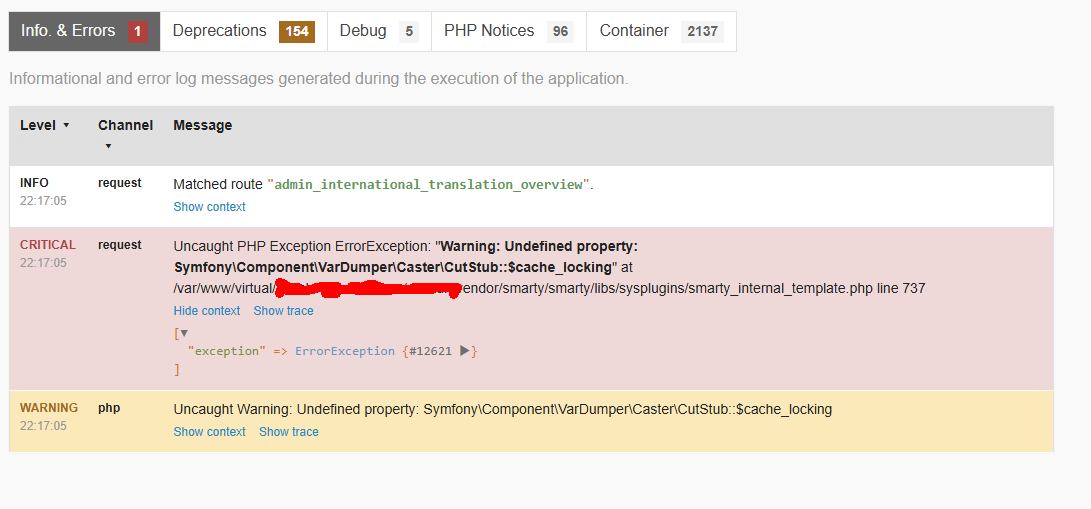The image size is (1091, 509).
Task: Show trace for the PHP warning
Action: pos(289,432)
